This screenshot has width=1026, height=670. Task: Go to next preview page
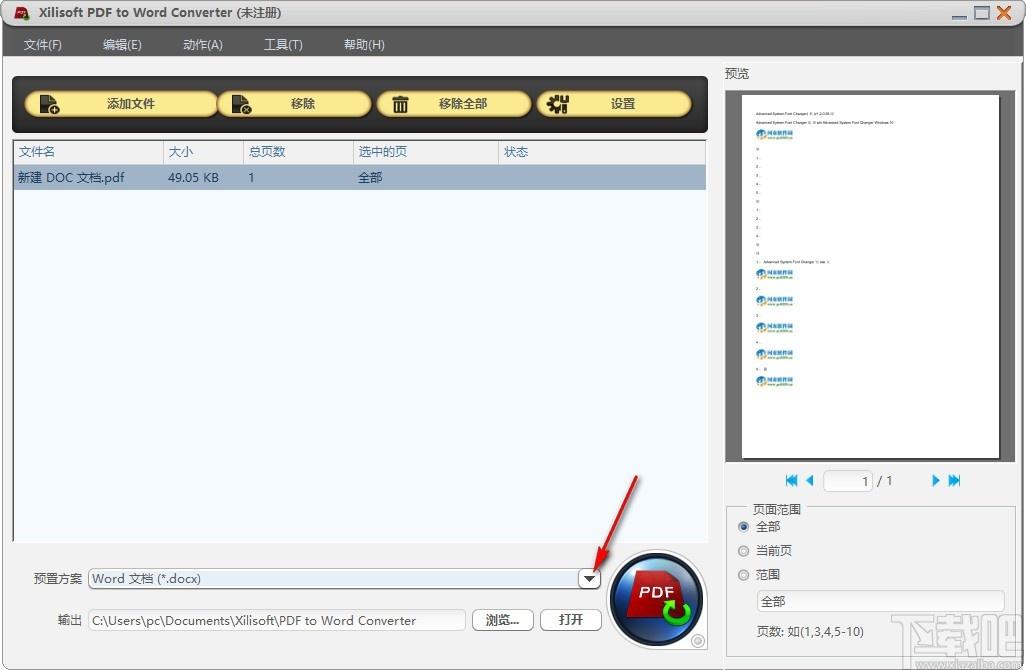pos(935,481)
